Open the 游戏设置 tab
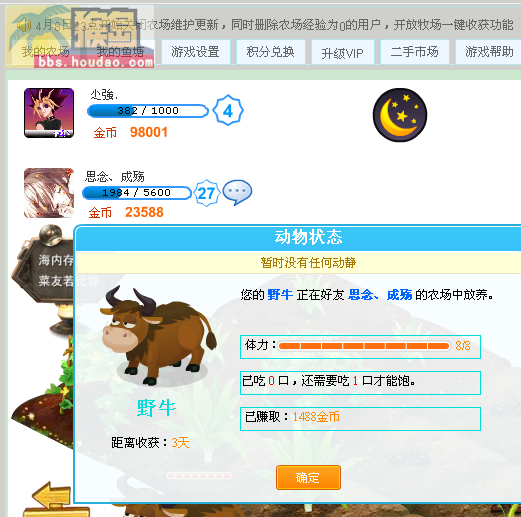This screenshot has width=521, height=517. tap(196, 52)
